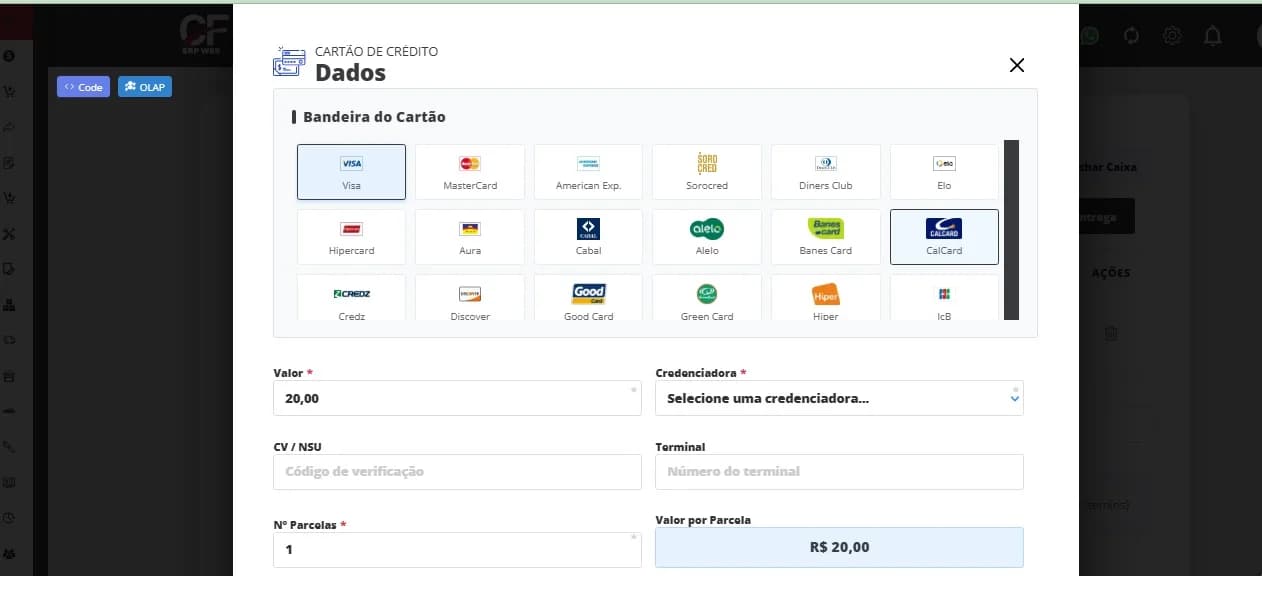Select the Elo card brand
This screenshot has width=1262, height=591.
tap(944, 172)
